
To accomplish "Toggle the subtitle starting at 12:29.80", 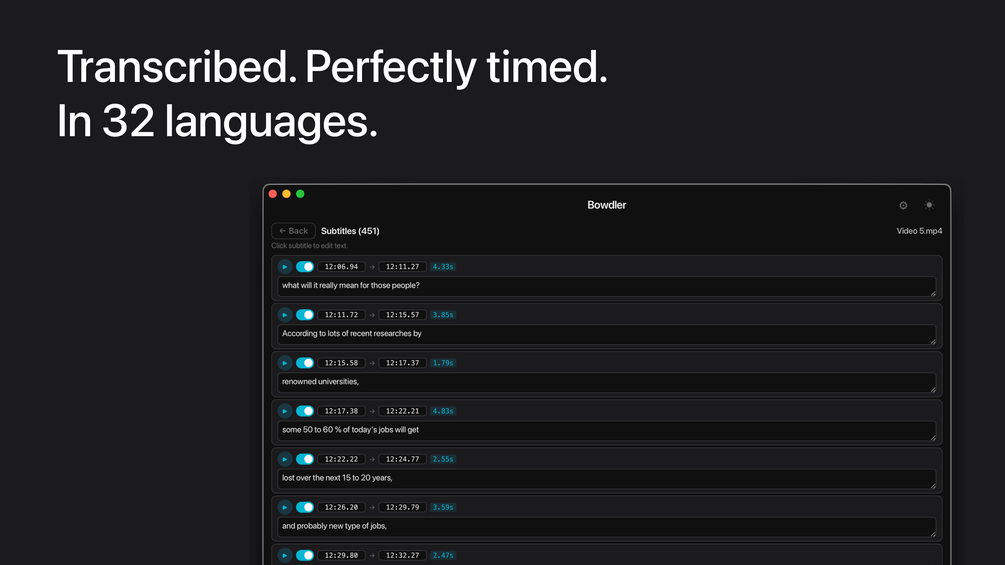I will [305, 555].
